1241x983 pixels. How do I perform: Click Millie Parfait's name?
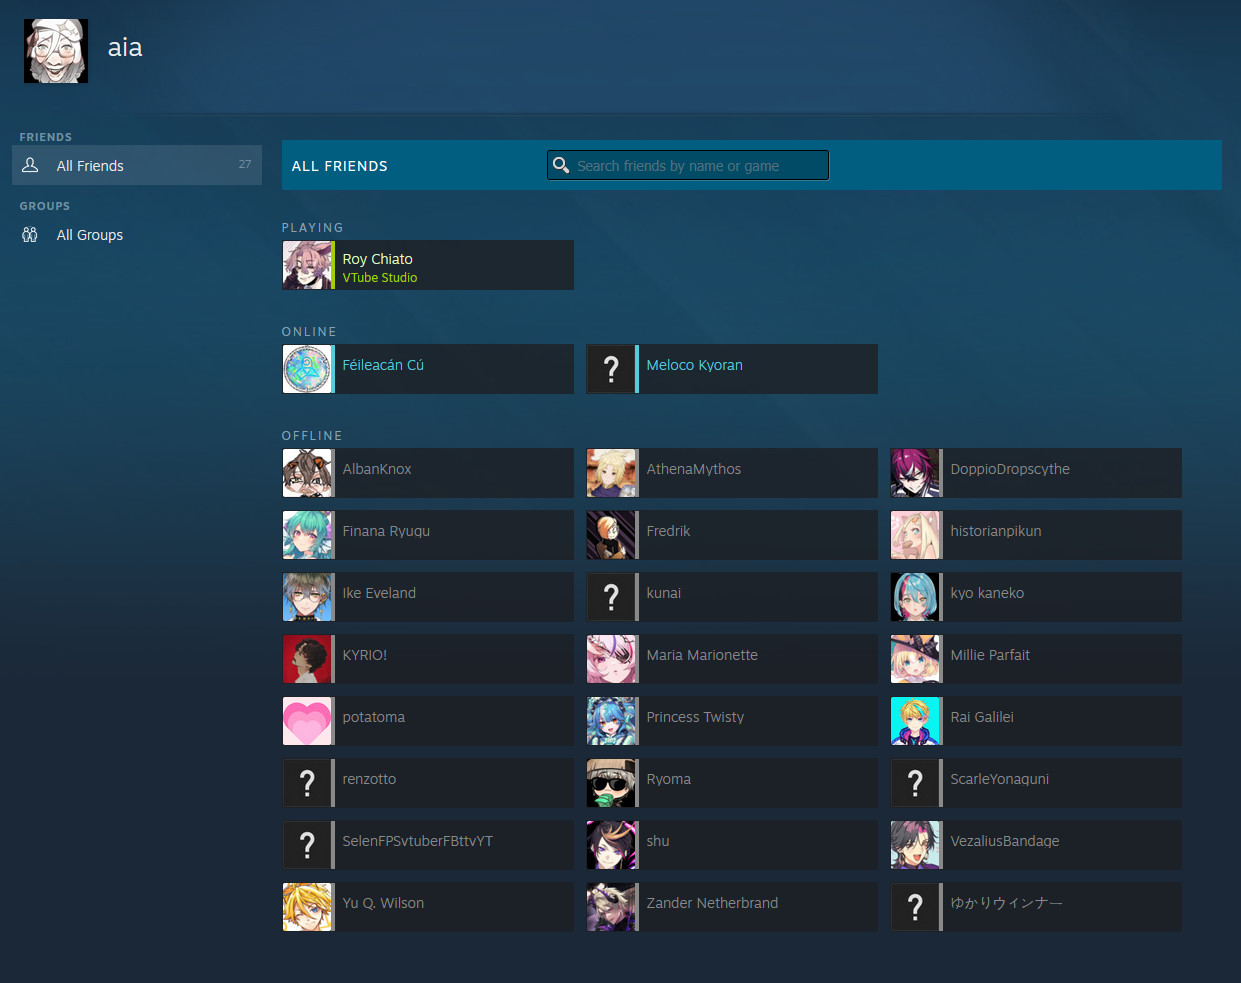pyautogui.click(x=990, y=655)
